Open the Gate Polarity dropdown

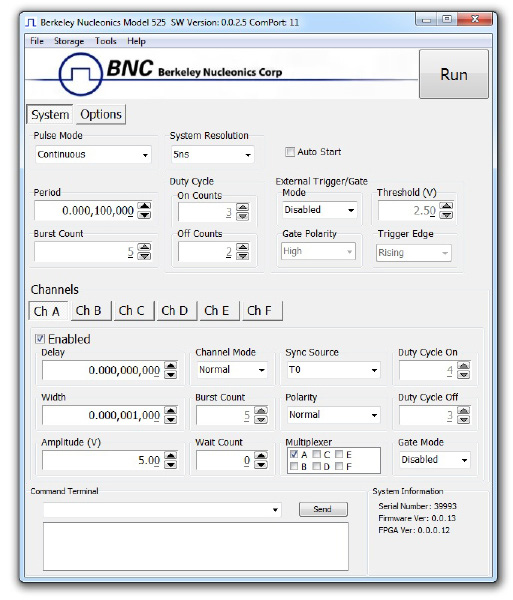(x=318, y=251)
